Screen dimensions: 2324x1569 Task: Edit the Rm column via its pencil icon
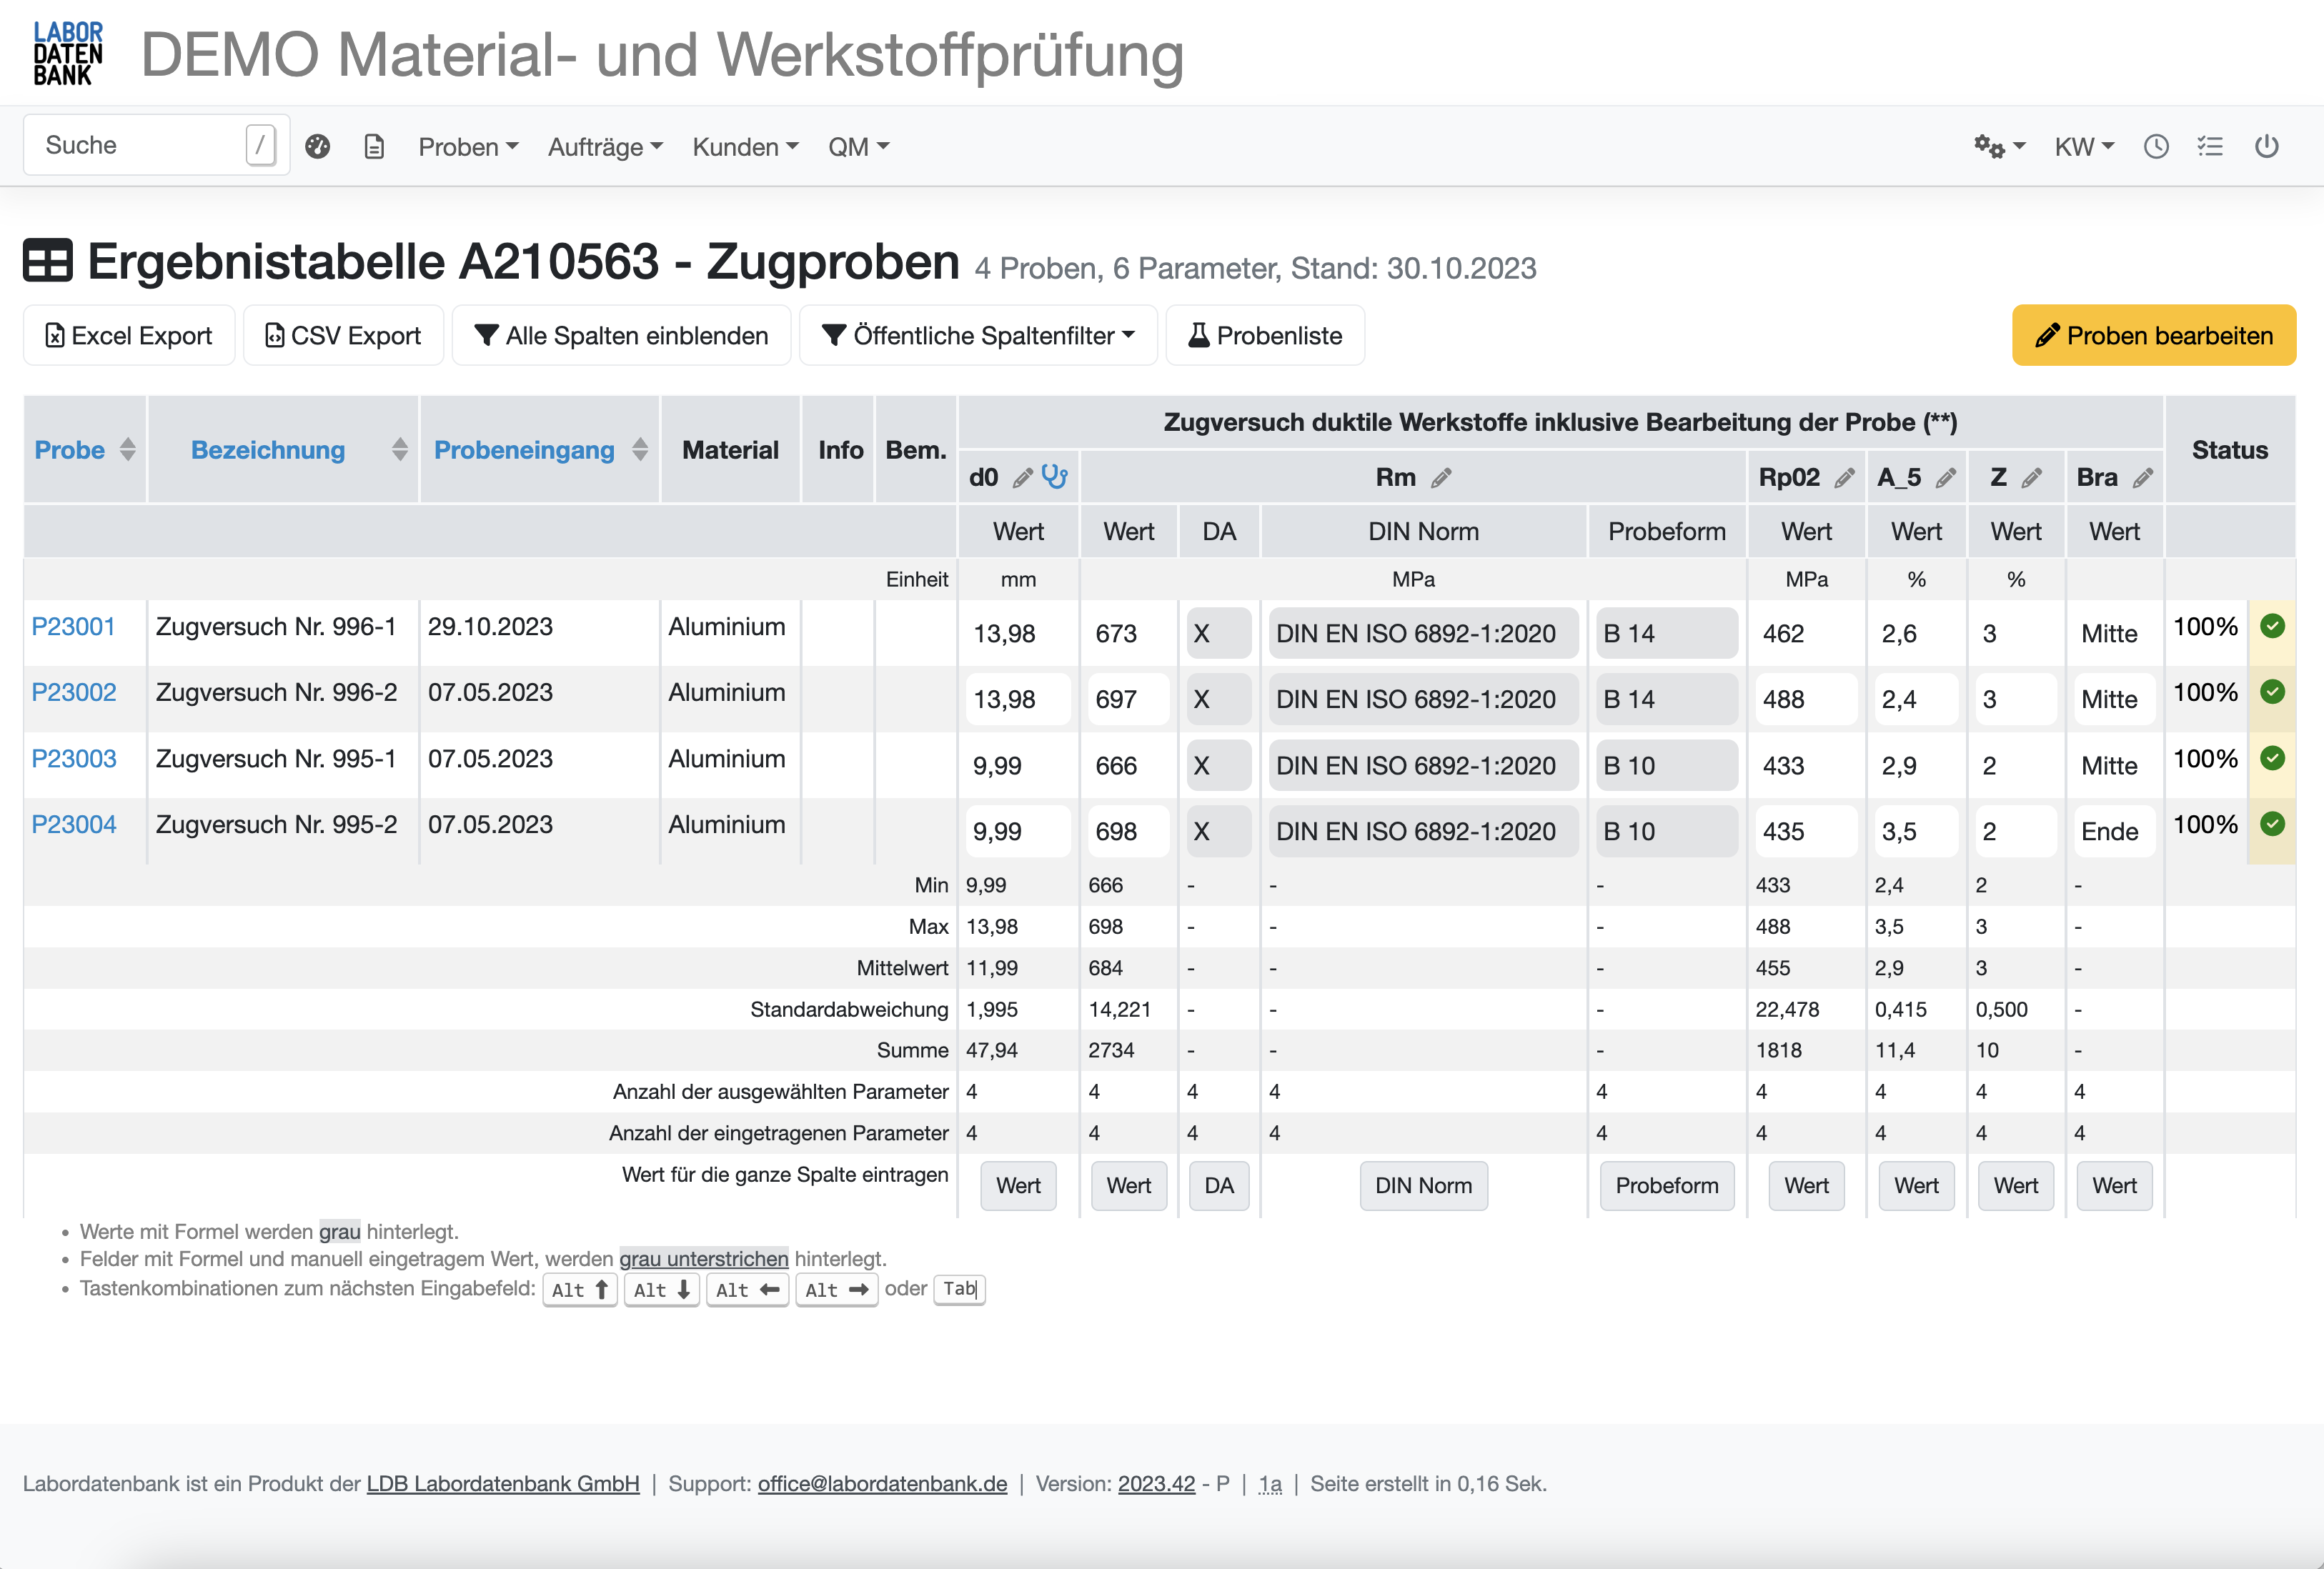1442,477
